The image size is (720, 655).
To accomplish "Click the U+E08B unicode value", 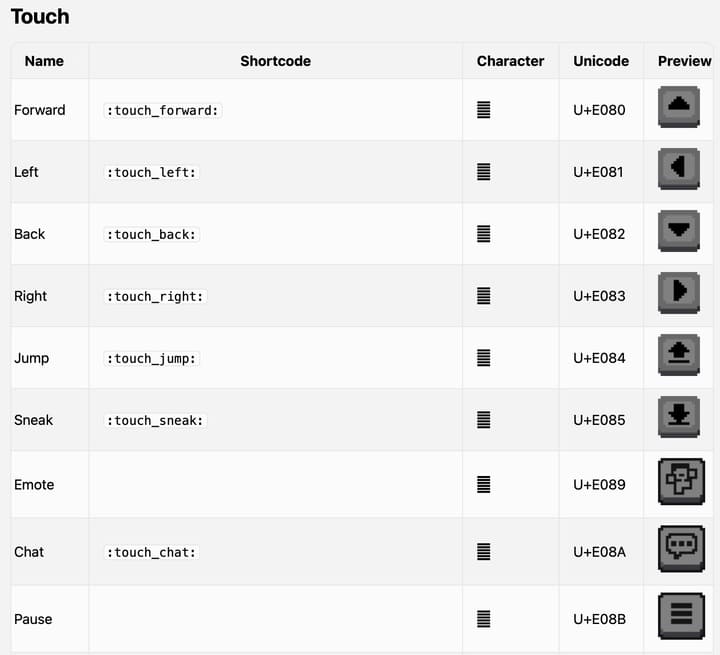I will 599,619.
